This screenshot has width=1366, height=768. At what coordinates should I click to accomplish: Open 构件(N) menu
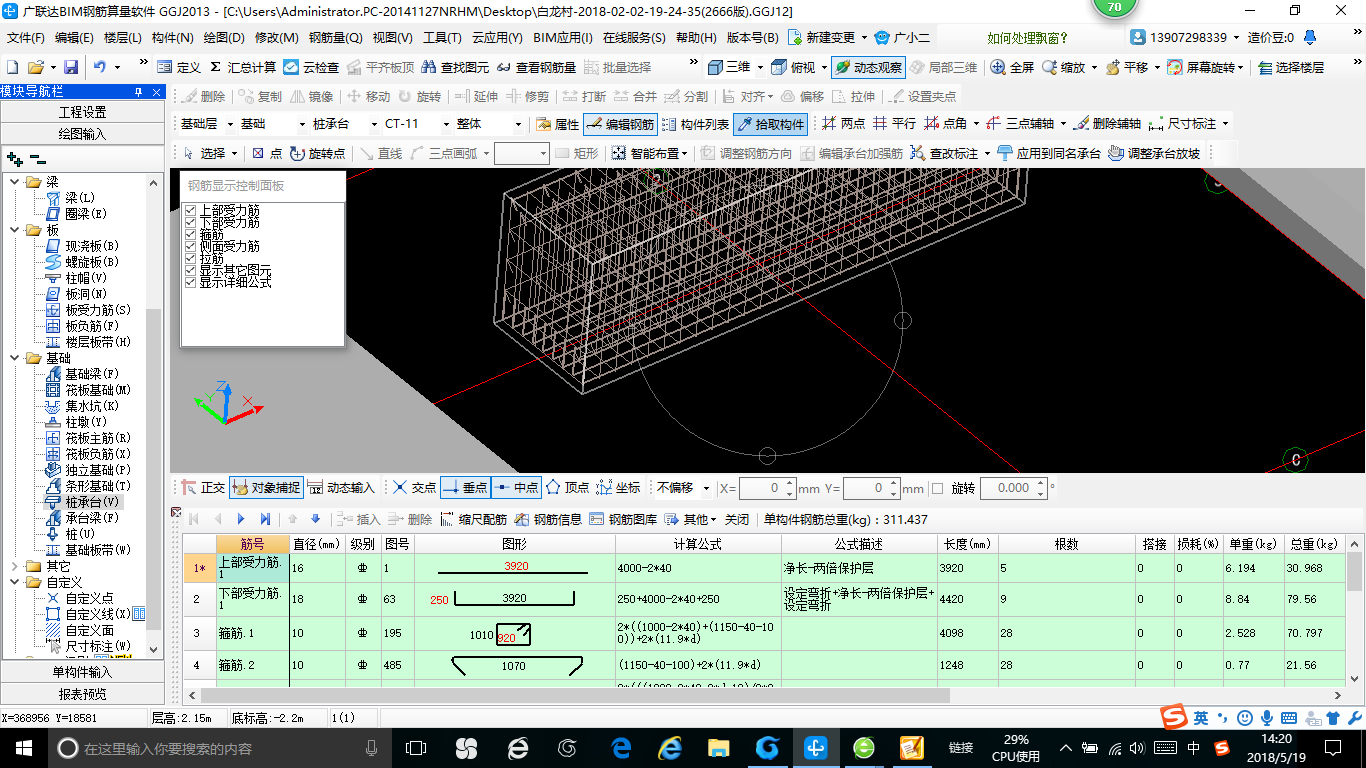coord(172,38)
